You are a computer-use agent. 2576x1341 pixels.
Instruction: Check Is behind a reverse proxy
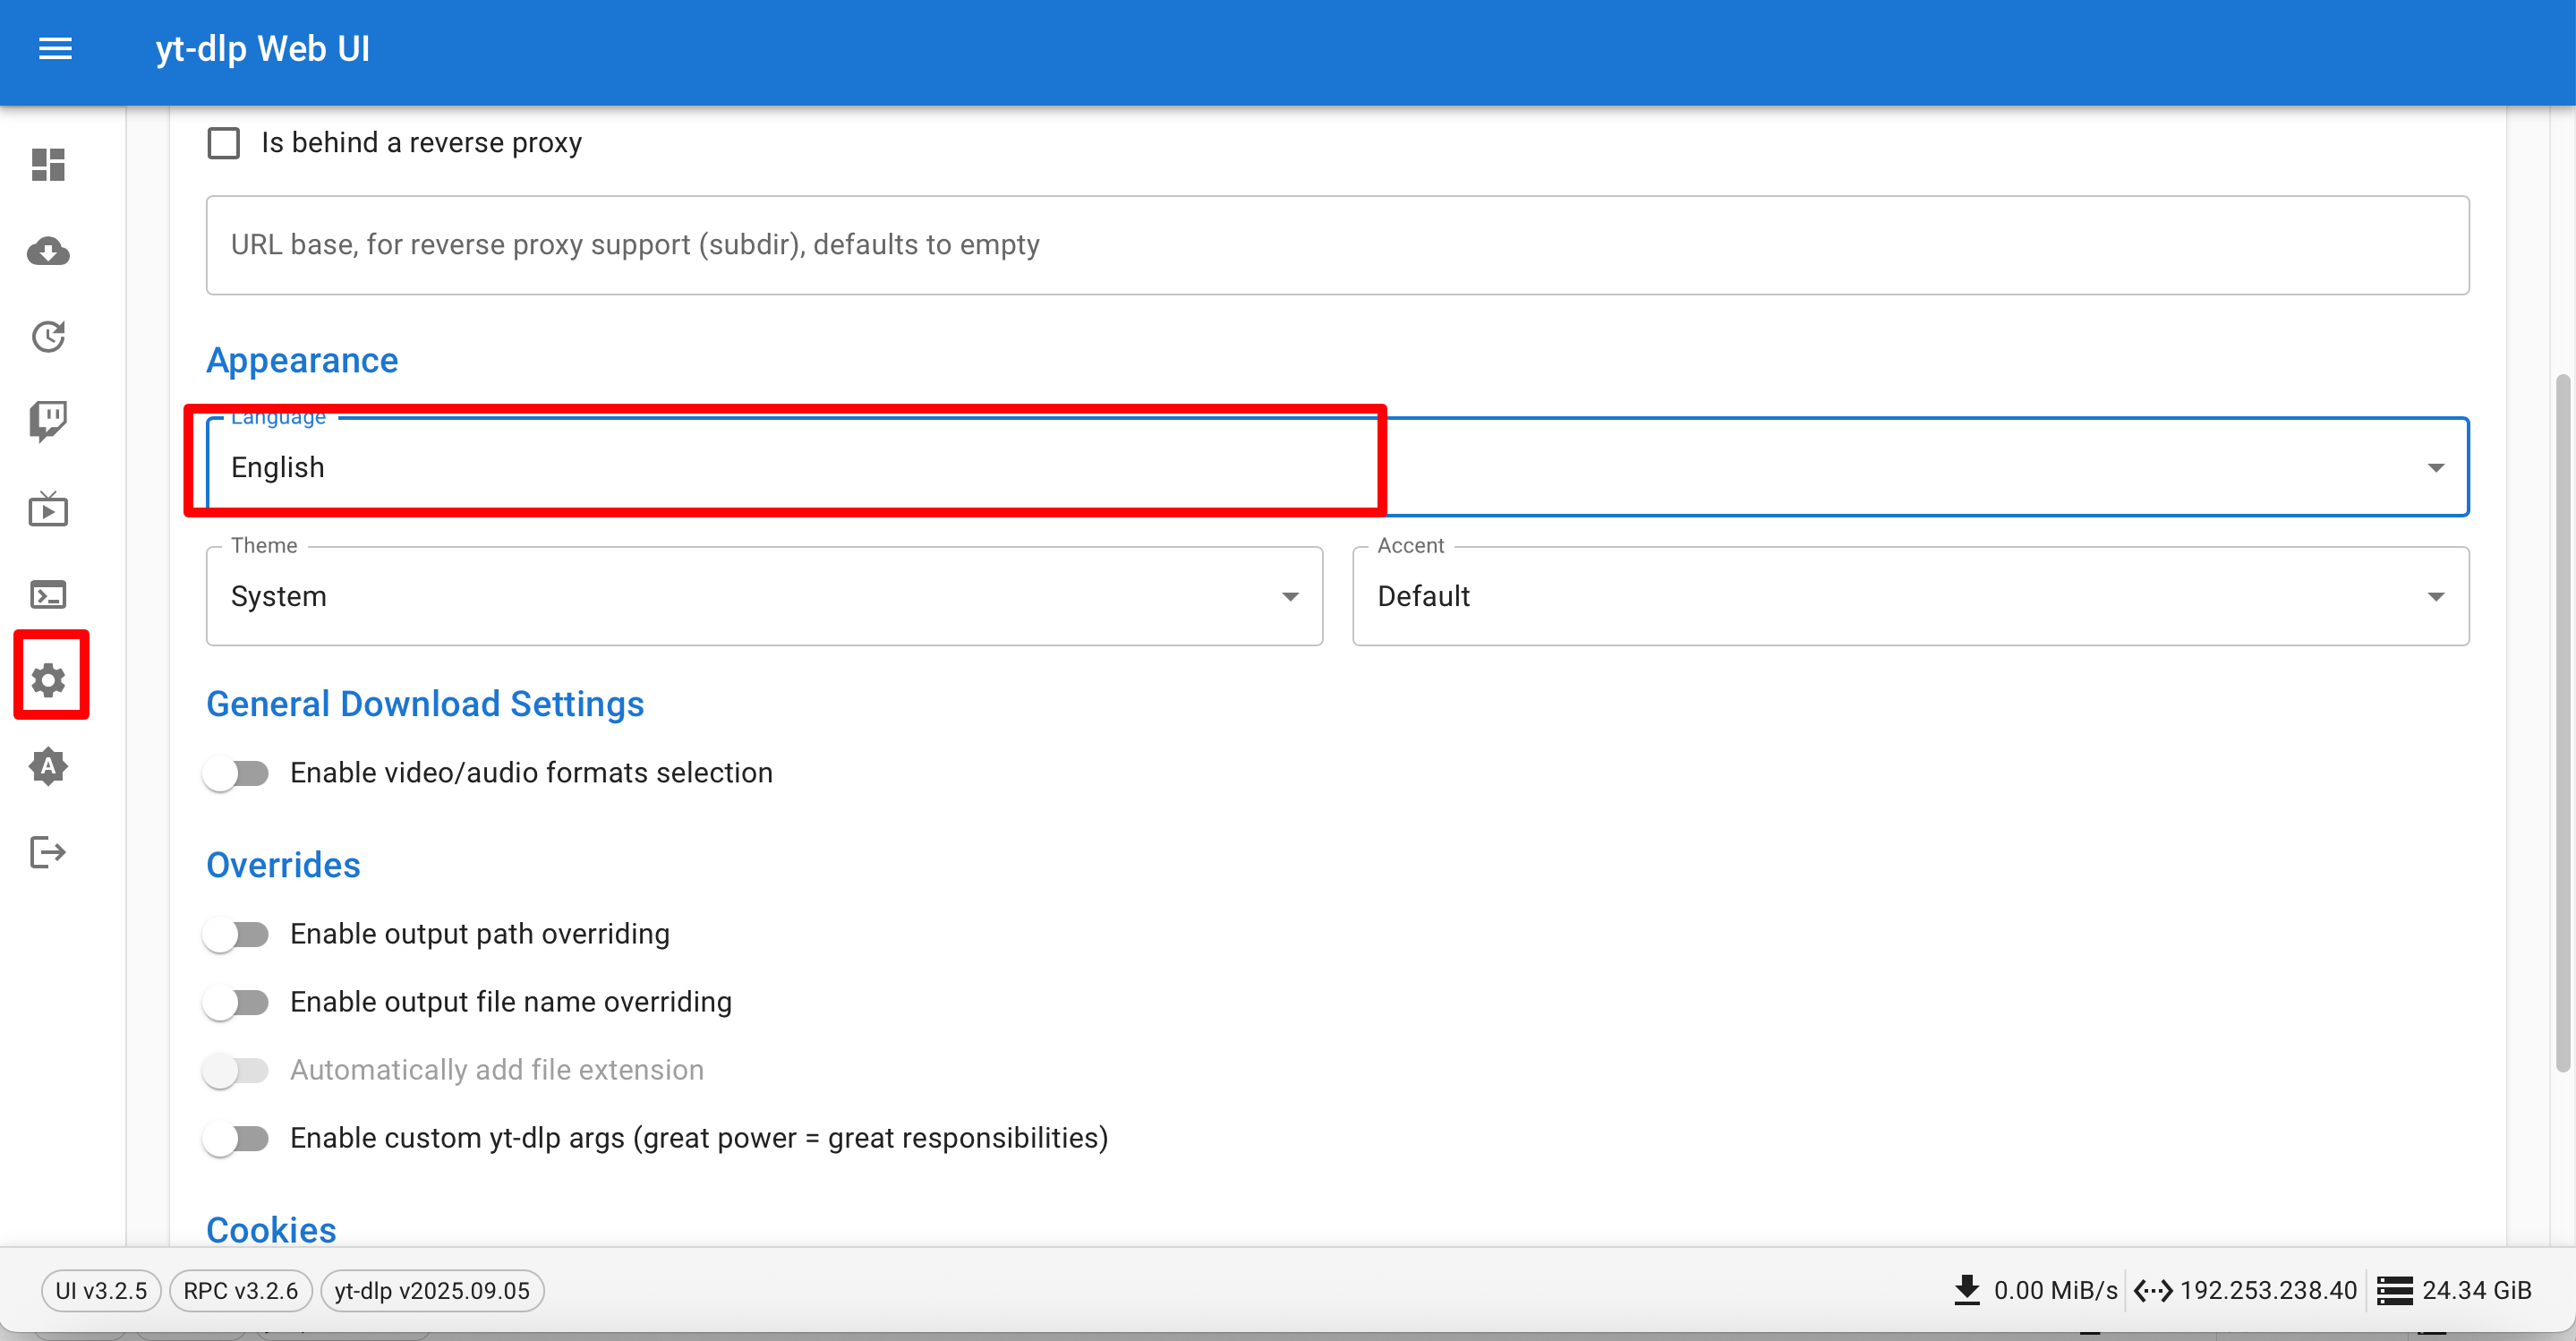pos(223,143)
